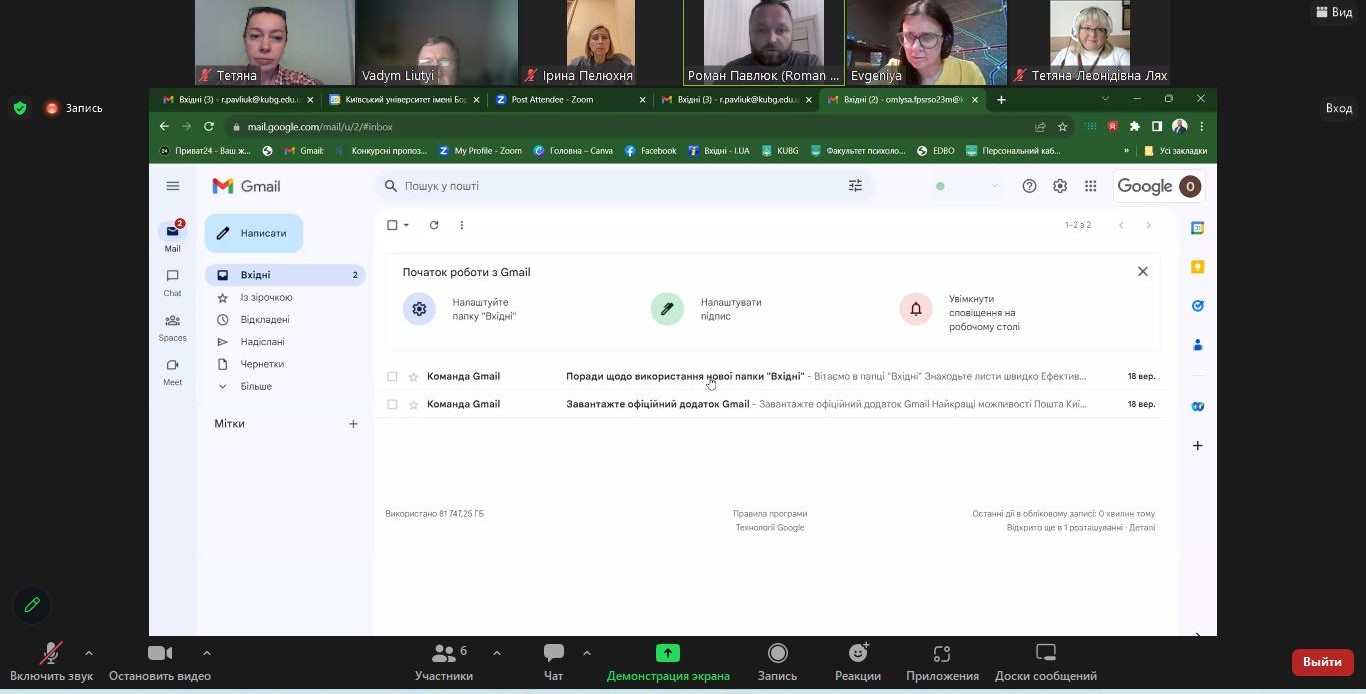
Task: Open the Надіслані folder
Action: point(262,342)
